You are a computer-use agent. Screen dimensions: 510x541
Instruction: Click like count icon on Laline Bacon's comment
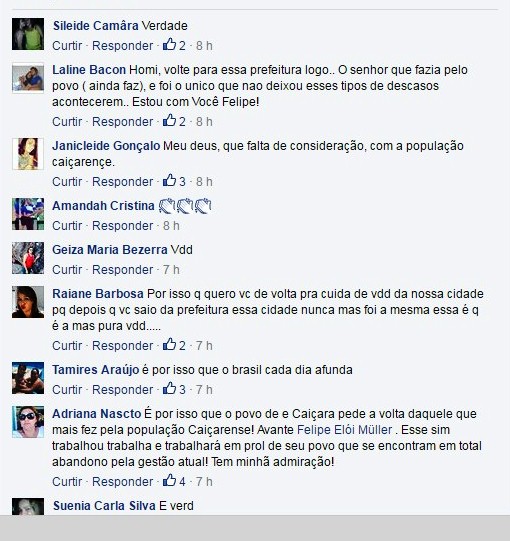169,120
